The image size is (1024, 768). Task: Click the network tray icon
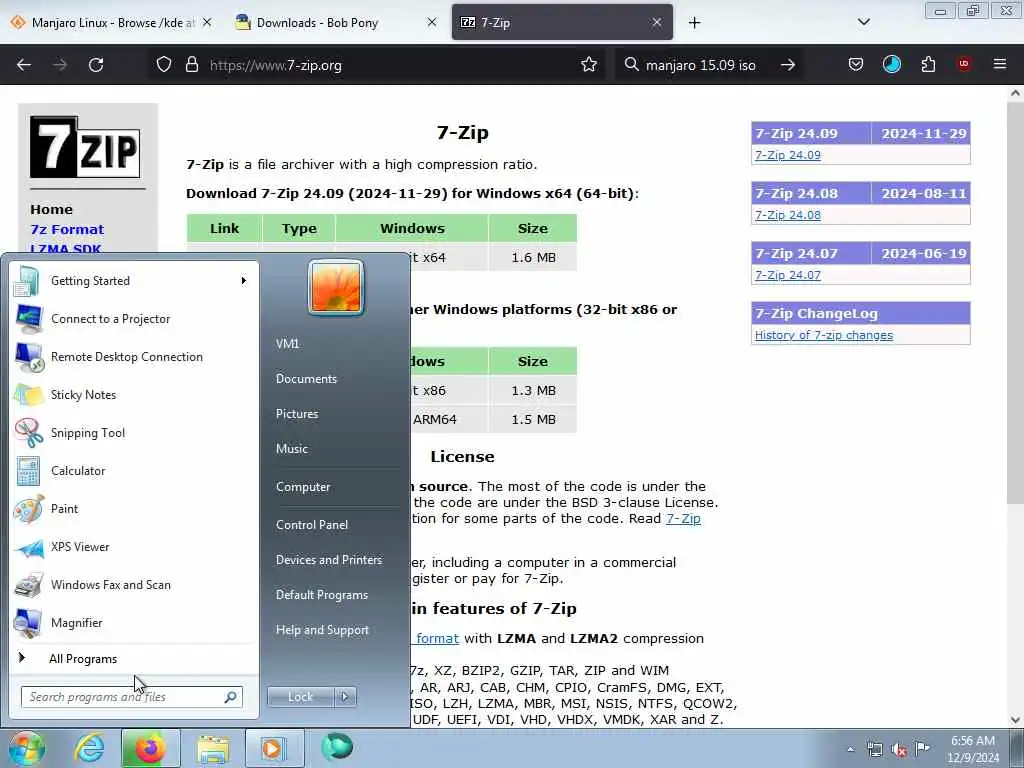pyautogui.click(x=874, y=750)
